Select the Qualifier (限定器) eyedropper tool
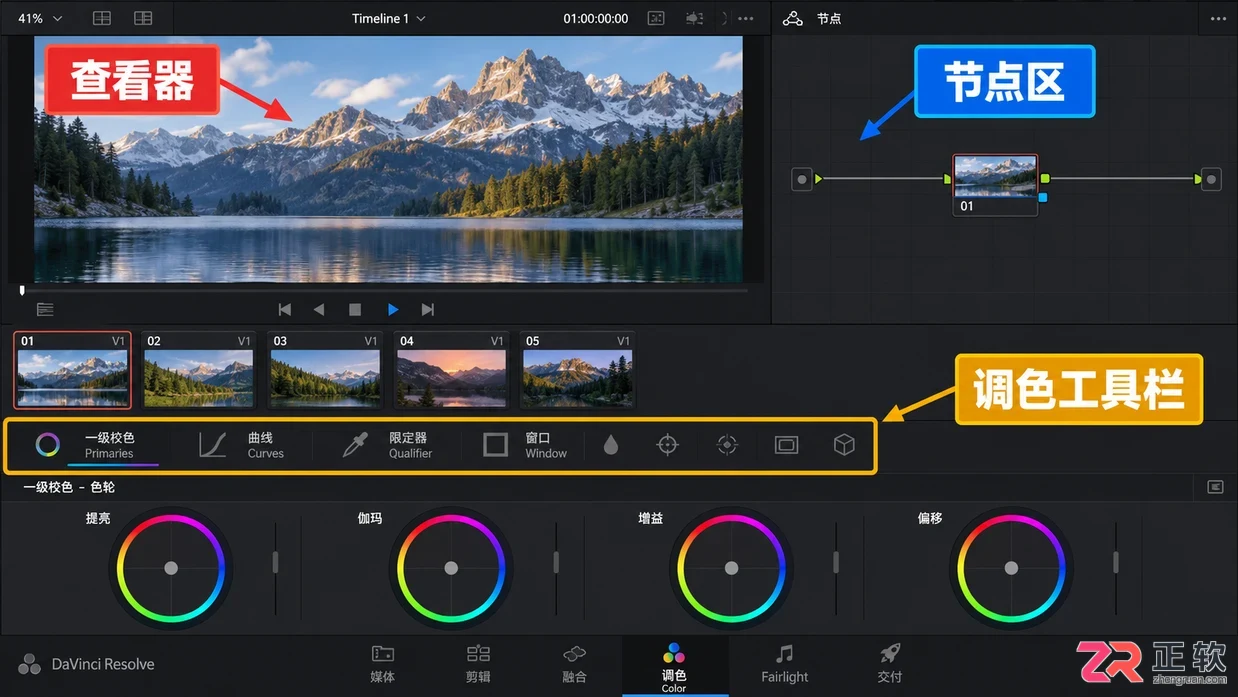Viewport: 1238px width, 697px height. click(386, 445)
